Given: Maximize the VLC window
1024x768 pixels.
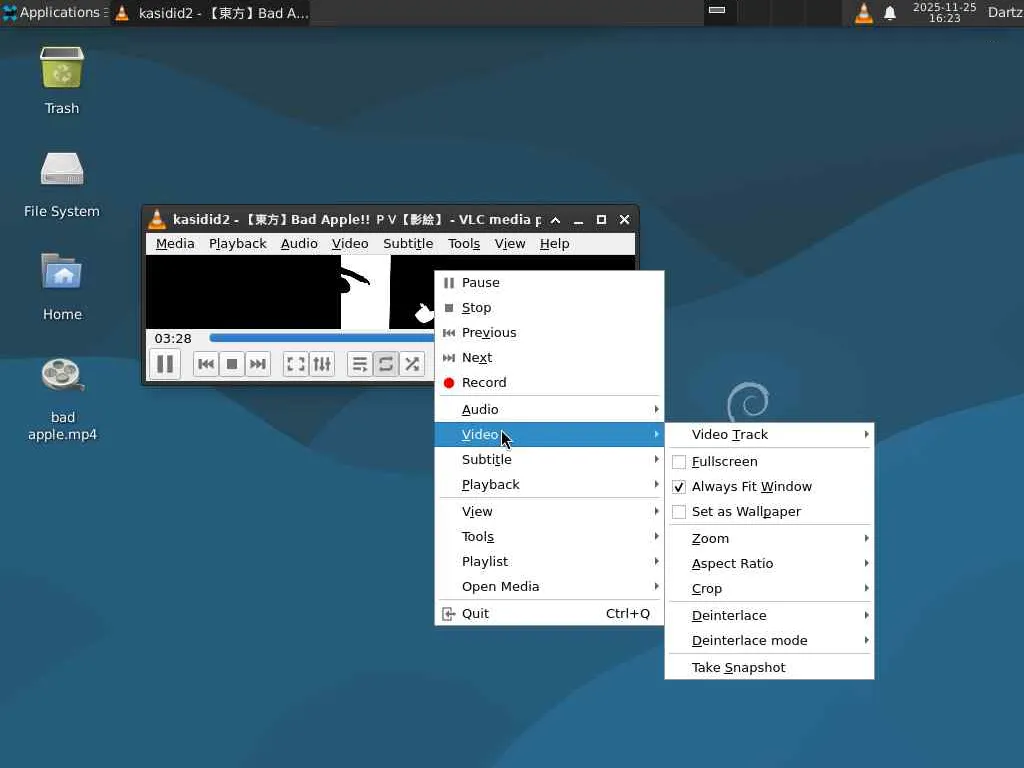Looking at the screenshot, I should coord(601,220).
